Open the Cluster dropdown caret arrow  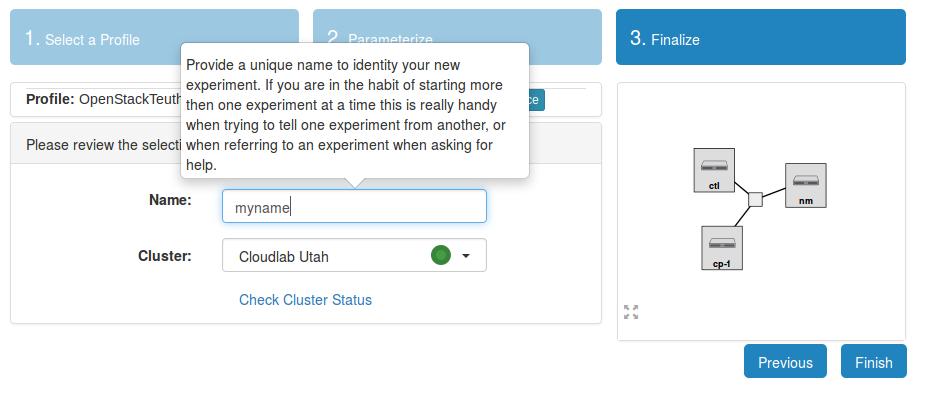pyautogui.click(x=466, y=256)
